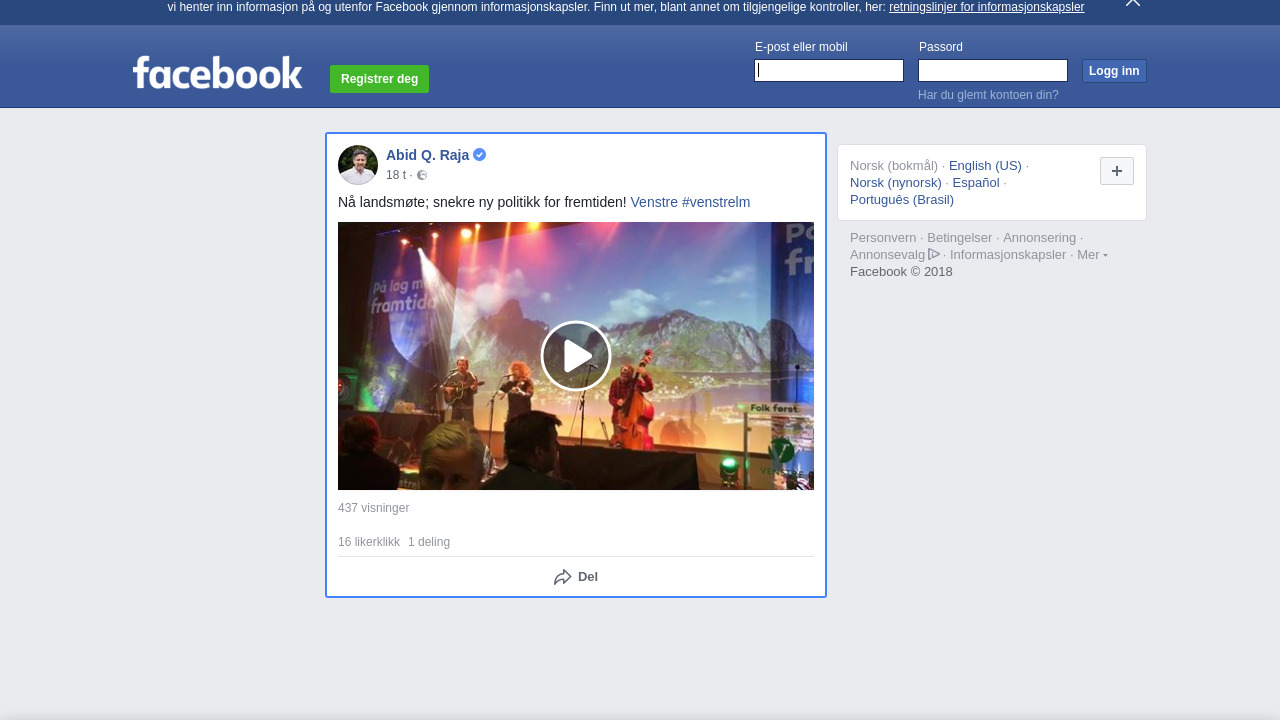Focus the E-post eller mobil field
Screen dimensions: 1280x720
(829, 70)
